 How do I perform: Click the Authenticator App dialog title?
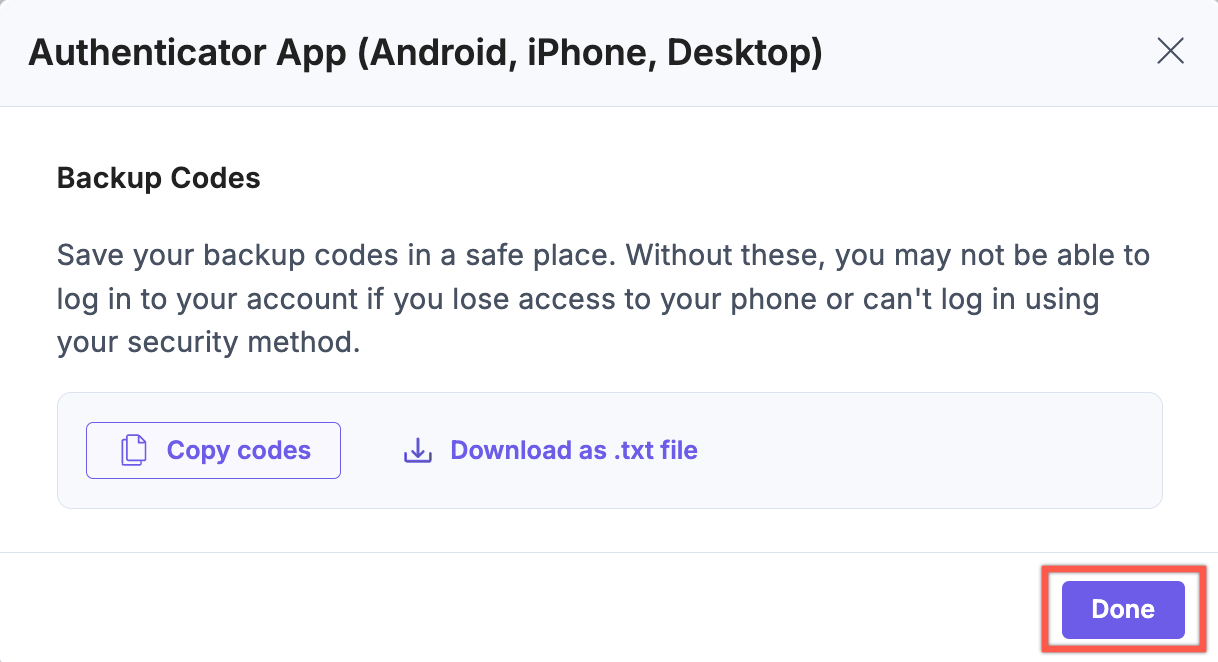click(425, 52)
